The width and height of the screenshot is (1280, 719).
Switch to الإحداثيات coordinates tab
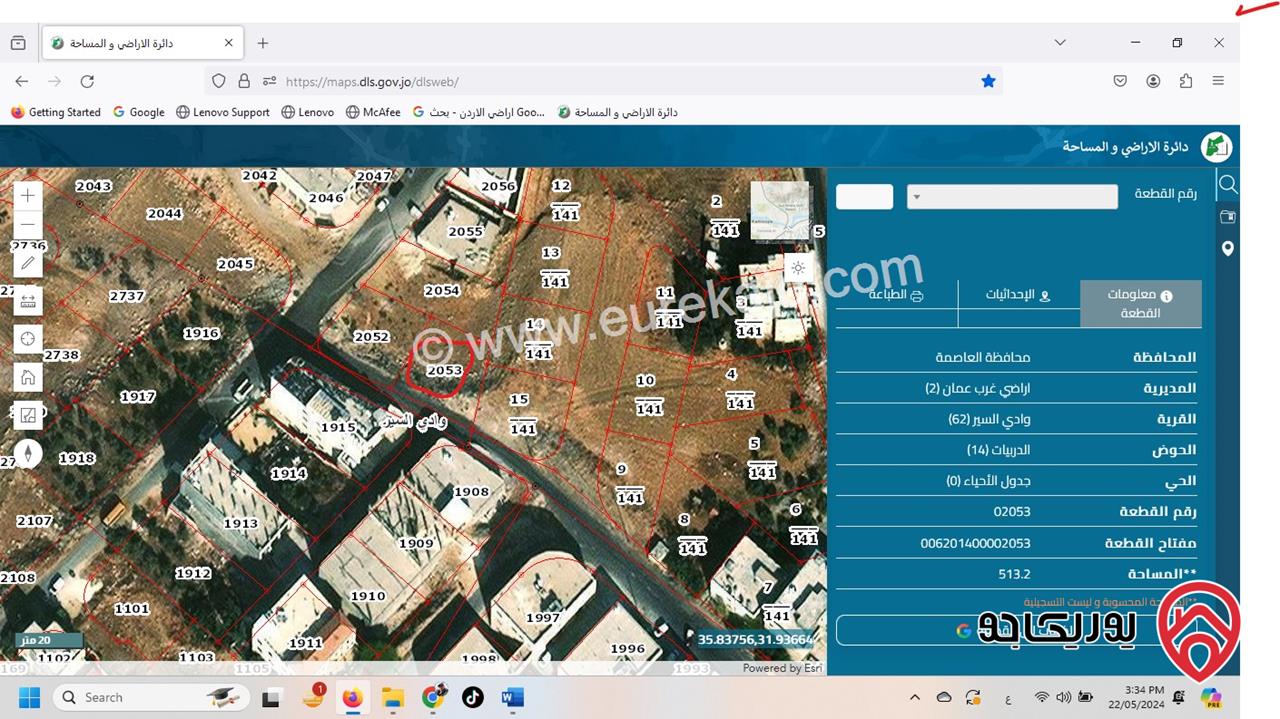[1018, 295]
